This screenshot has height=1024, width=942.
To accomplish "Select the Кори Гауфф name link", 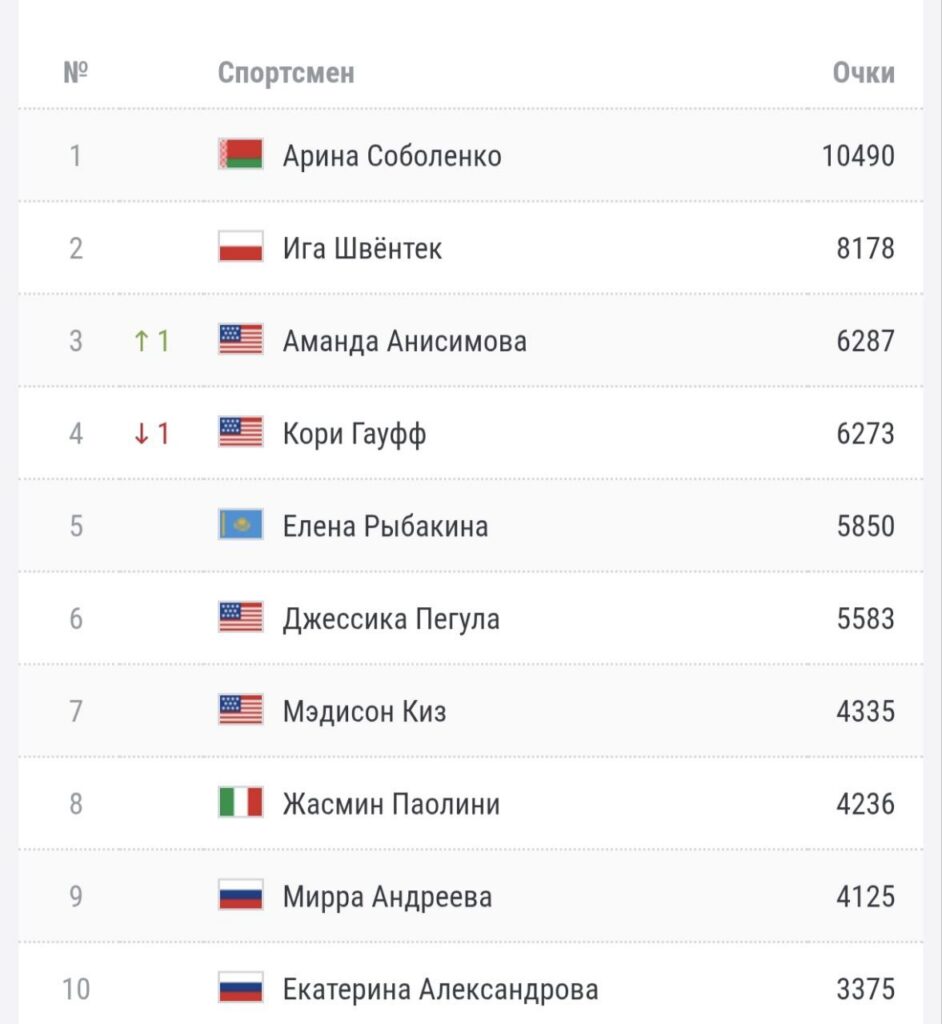I will [x=354, y=434].
